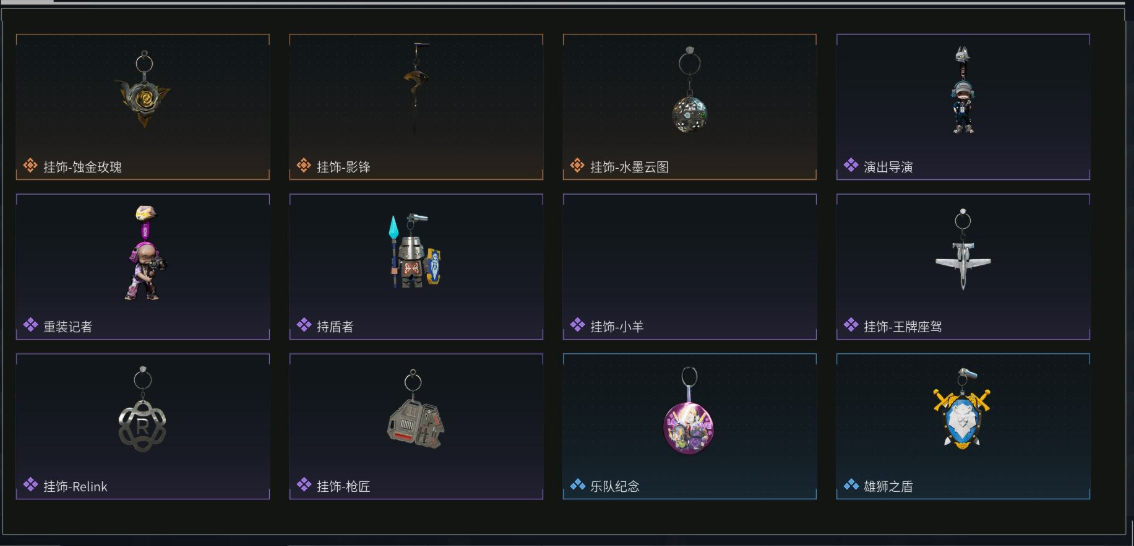Pick the 重装记者 pink-haired figure charm
This screenshot has height=546, width=1134.
pyautogui.click(x=145, y=252)
